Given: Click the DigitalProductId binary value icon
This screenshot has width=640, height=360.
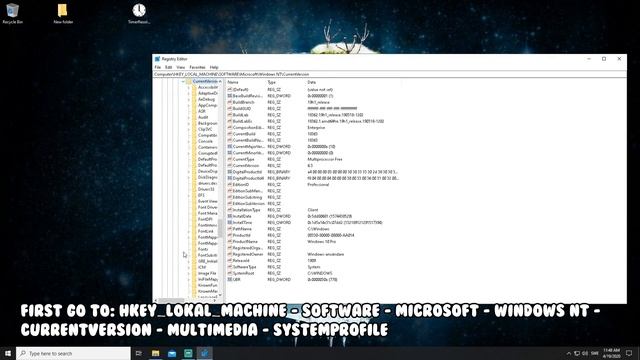Looking at the screenshot, I should click(x=229, y=172).
